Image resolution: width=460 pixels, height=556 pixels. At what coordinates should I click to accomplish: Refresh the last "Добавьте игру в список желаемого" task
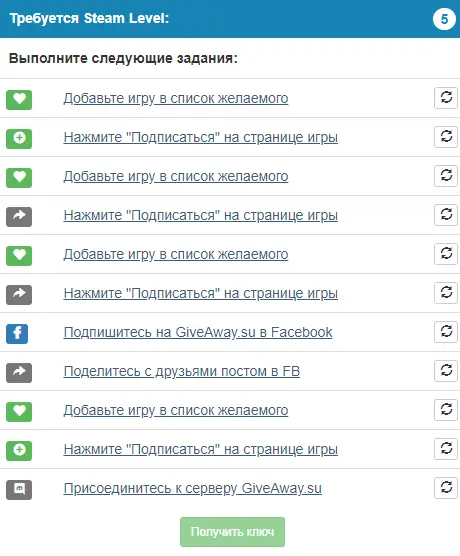pos(446,410)
